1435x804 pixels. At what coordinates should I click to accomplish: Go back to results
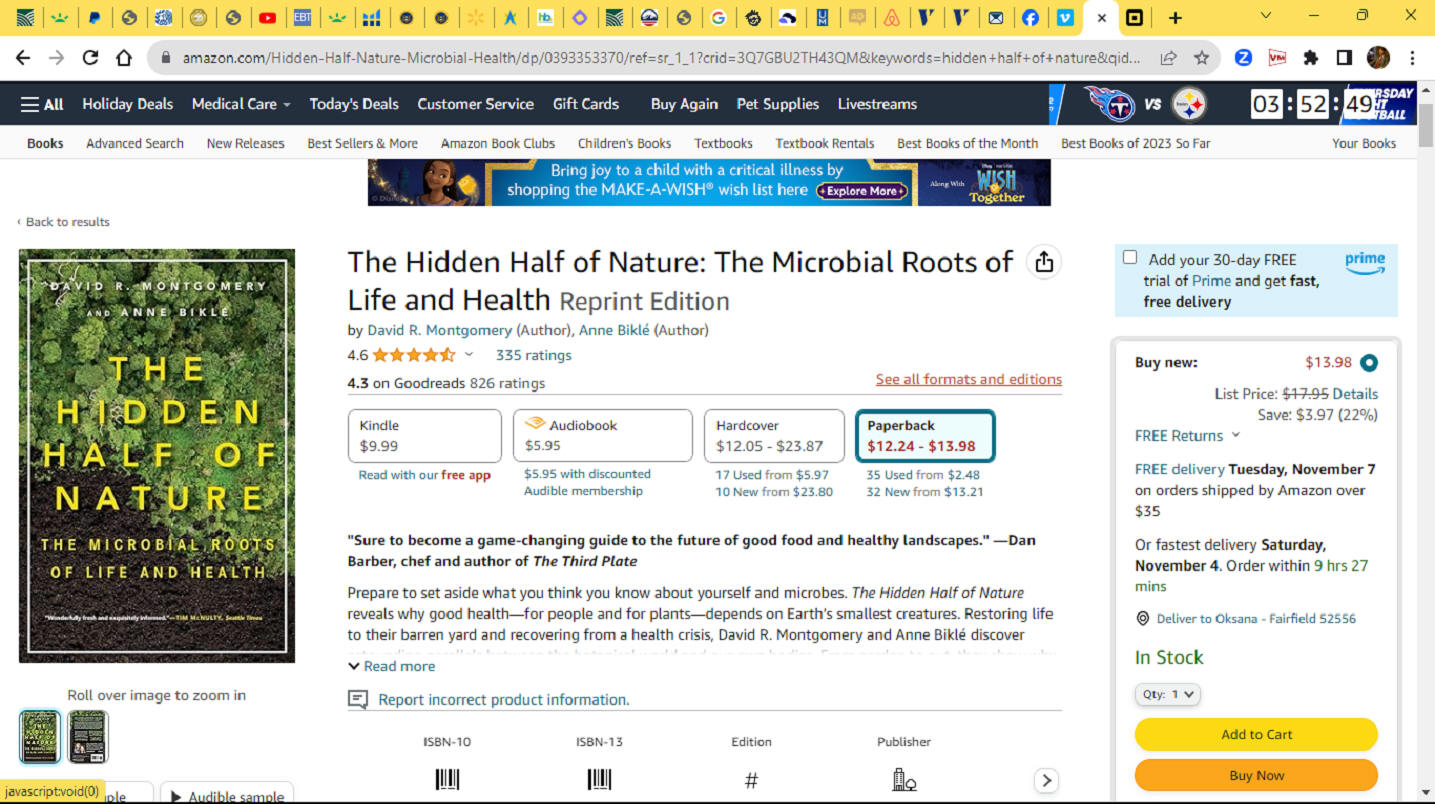click(x=63, y=222)
